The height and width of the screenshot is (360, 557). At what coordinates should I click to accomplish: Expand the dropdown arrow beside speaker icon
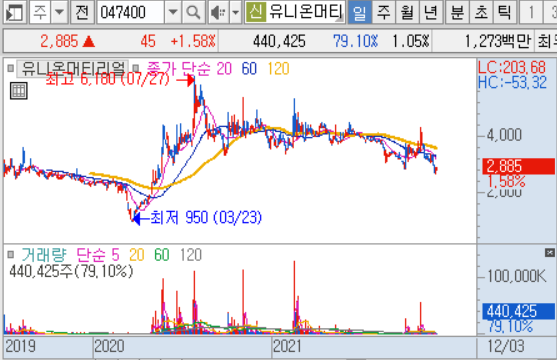tap(236, 12)
